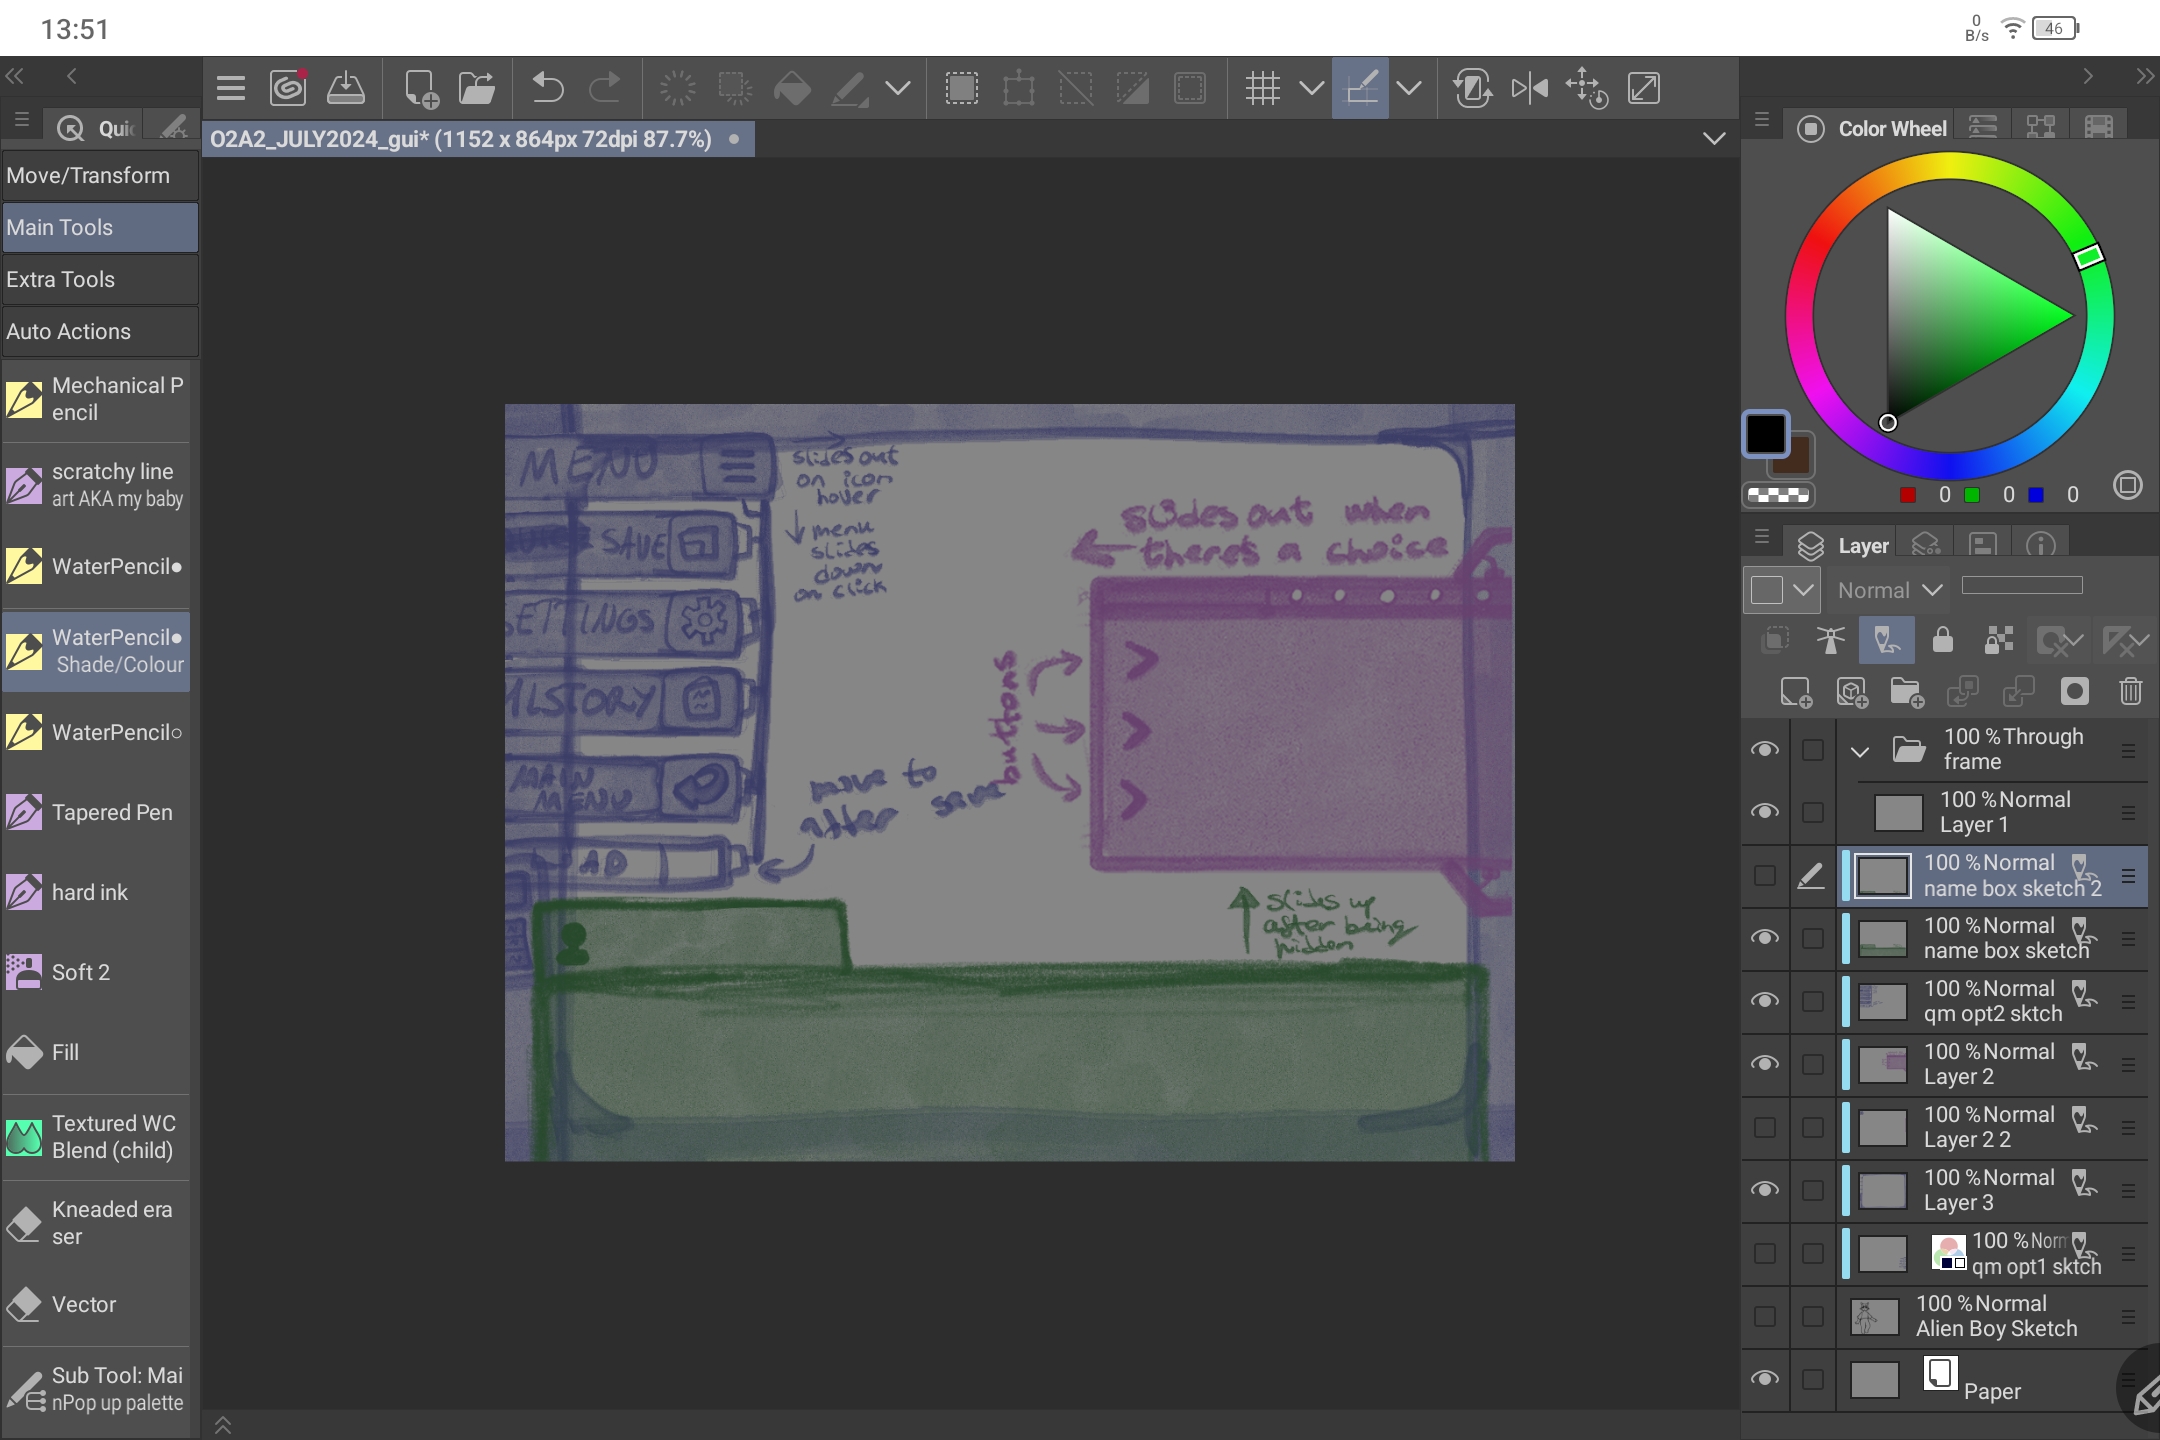Open the Extra Tools group

click(99, 280)
